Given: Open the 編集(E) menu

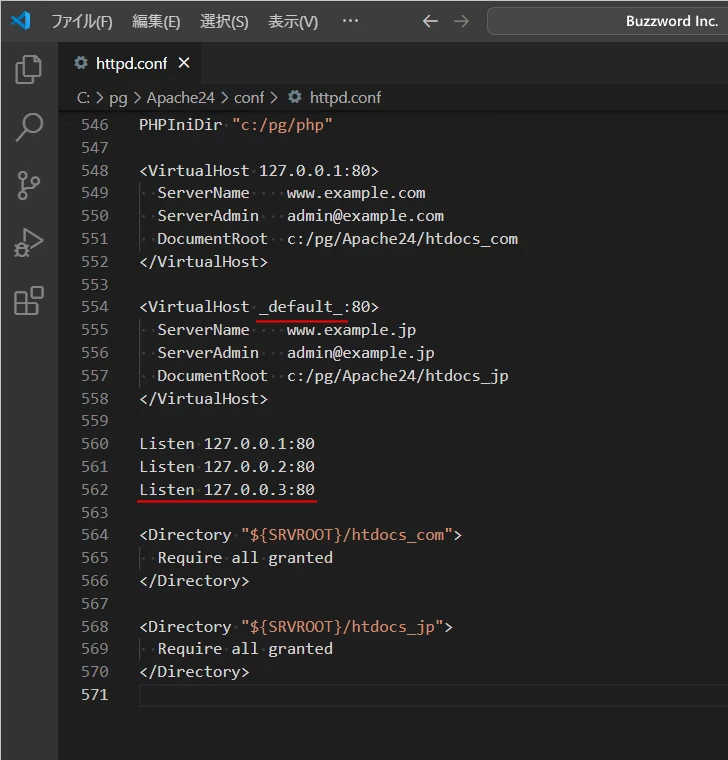Looking at the screenshot, I should click(x=156, y=21).
